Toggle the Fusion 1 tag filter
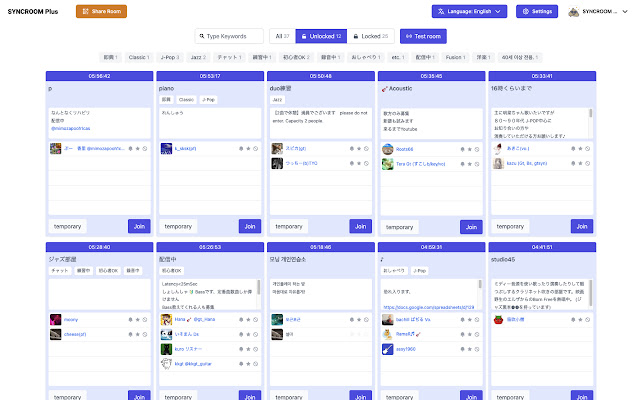This screenshot has width=640, height=400. (456, 58)
